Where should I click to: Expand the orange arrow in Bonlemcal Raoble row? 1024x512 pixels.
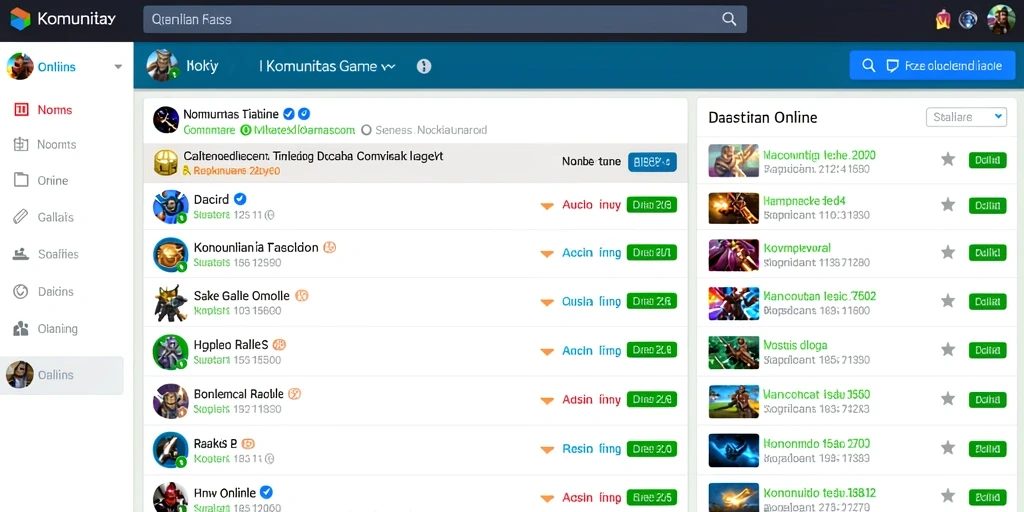(x=547, y=400)
